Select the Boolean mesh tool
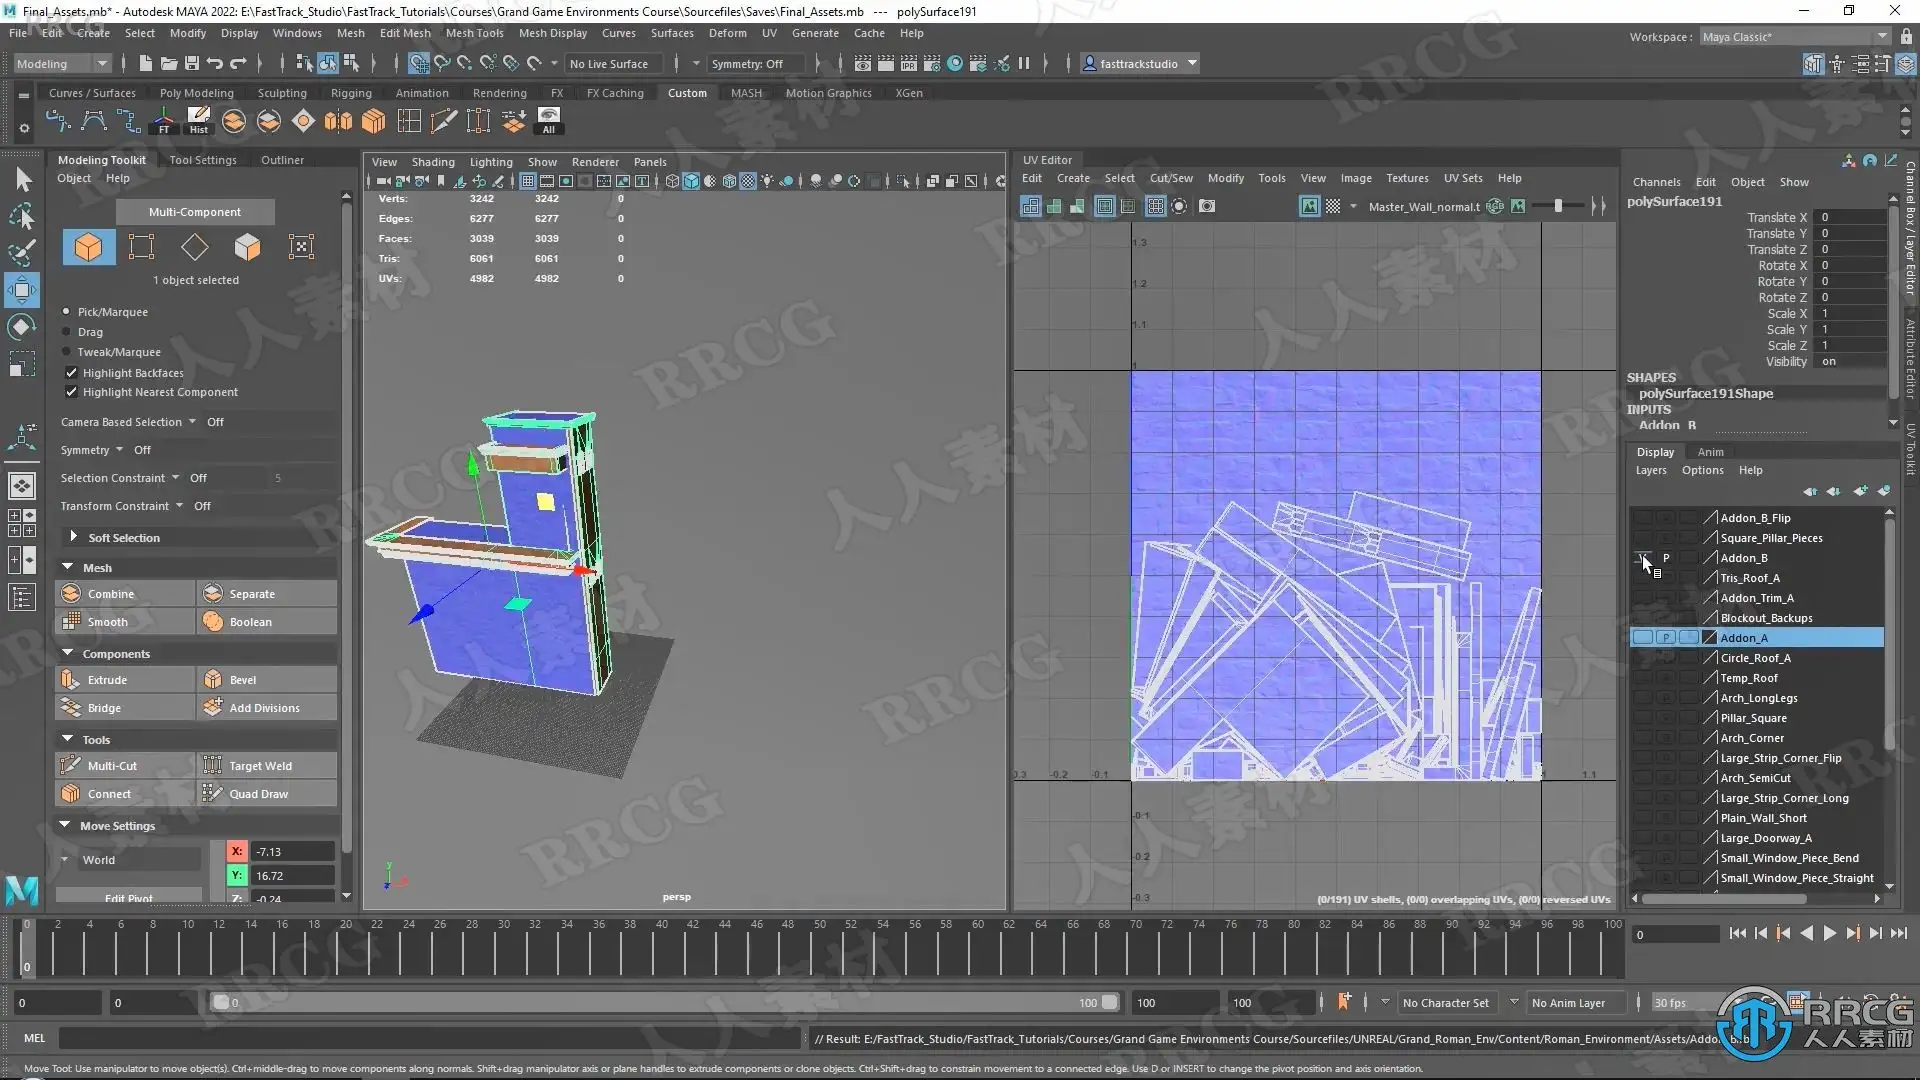This screenshot has height=1080, width=1920. tap(213, 621)
